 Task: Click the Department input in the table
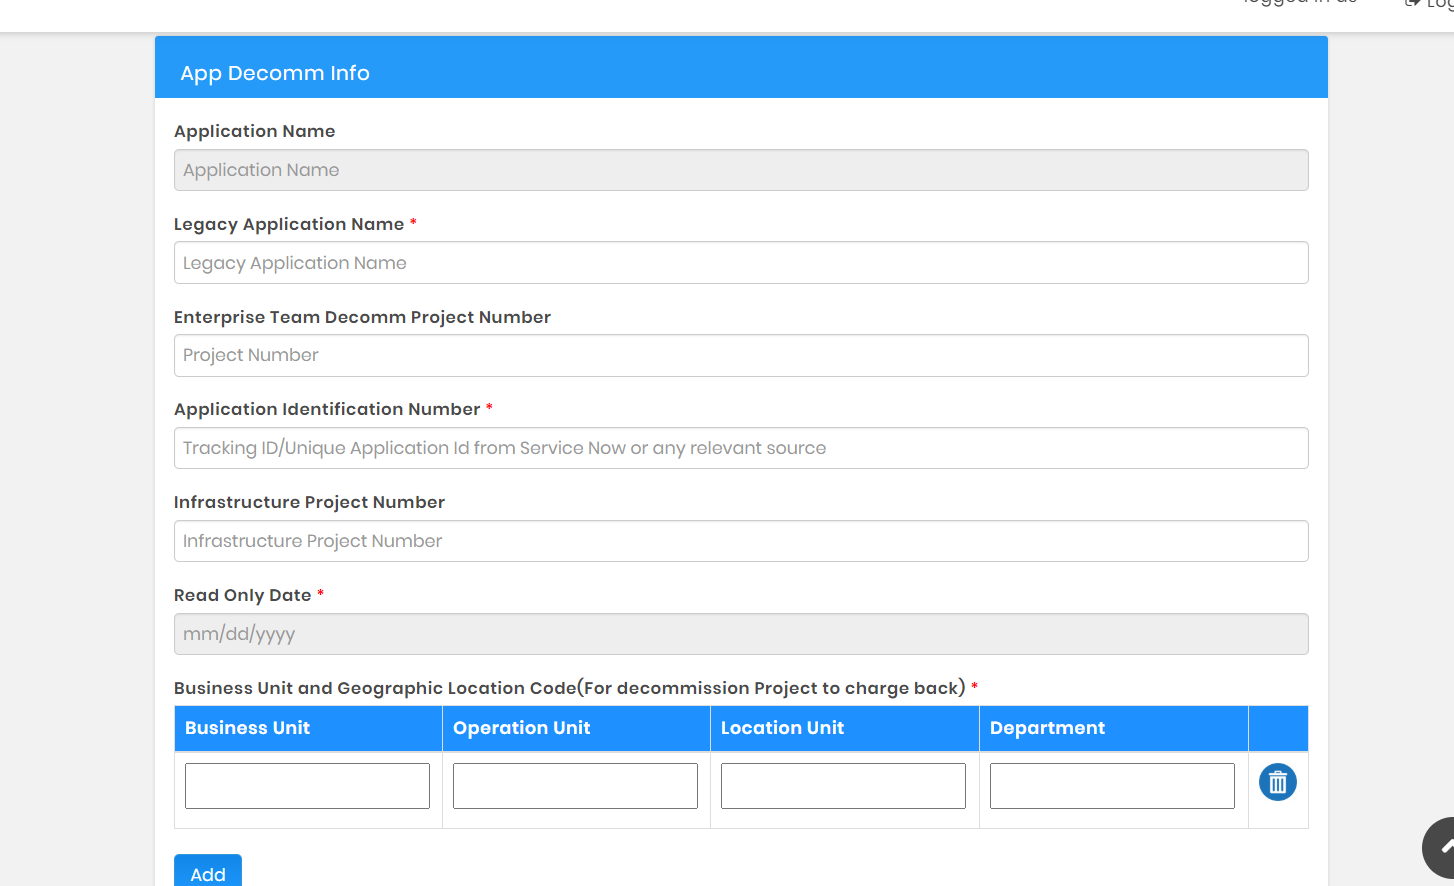point(1111,785)
